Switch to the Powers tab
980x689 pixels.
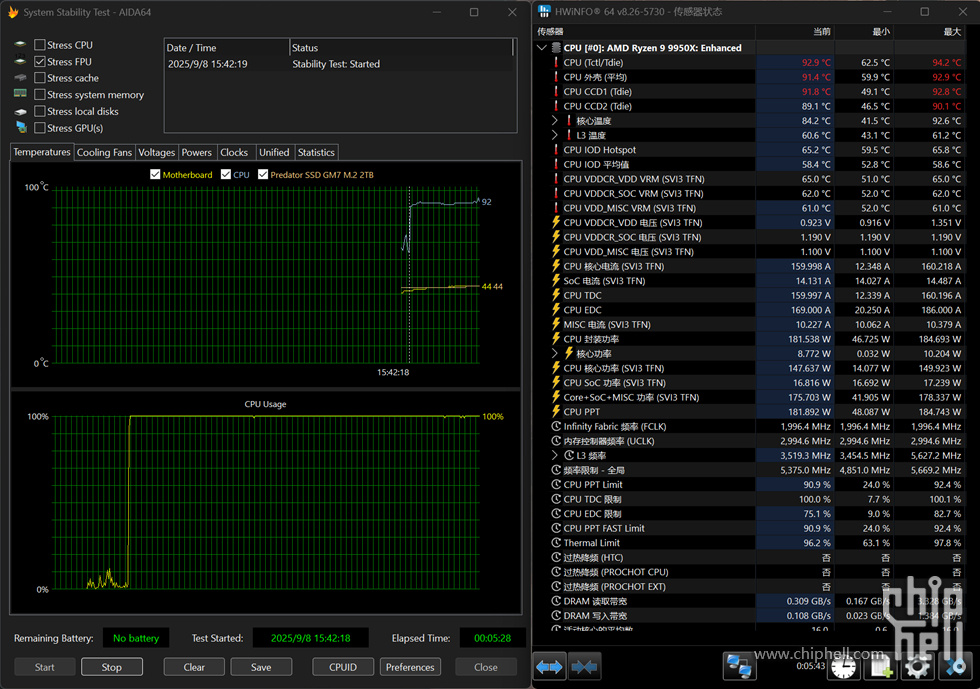pos(196,153)
